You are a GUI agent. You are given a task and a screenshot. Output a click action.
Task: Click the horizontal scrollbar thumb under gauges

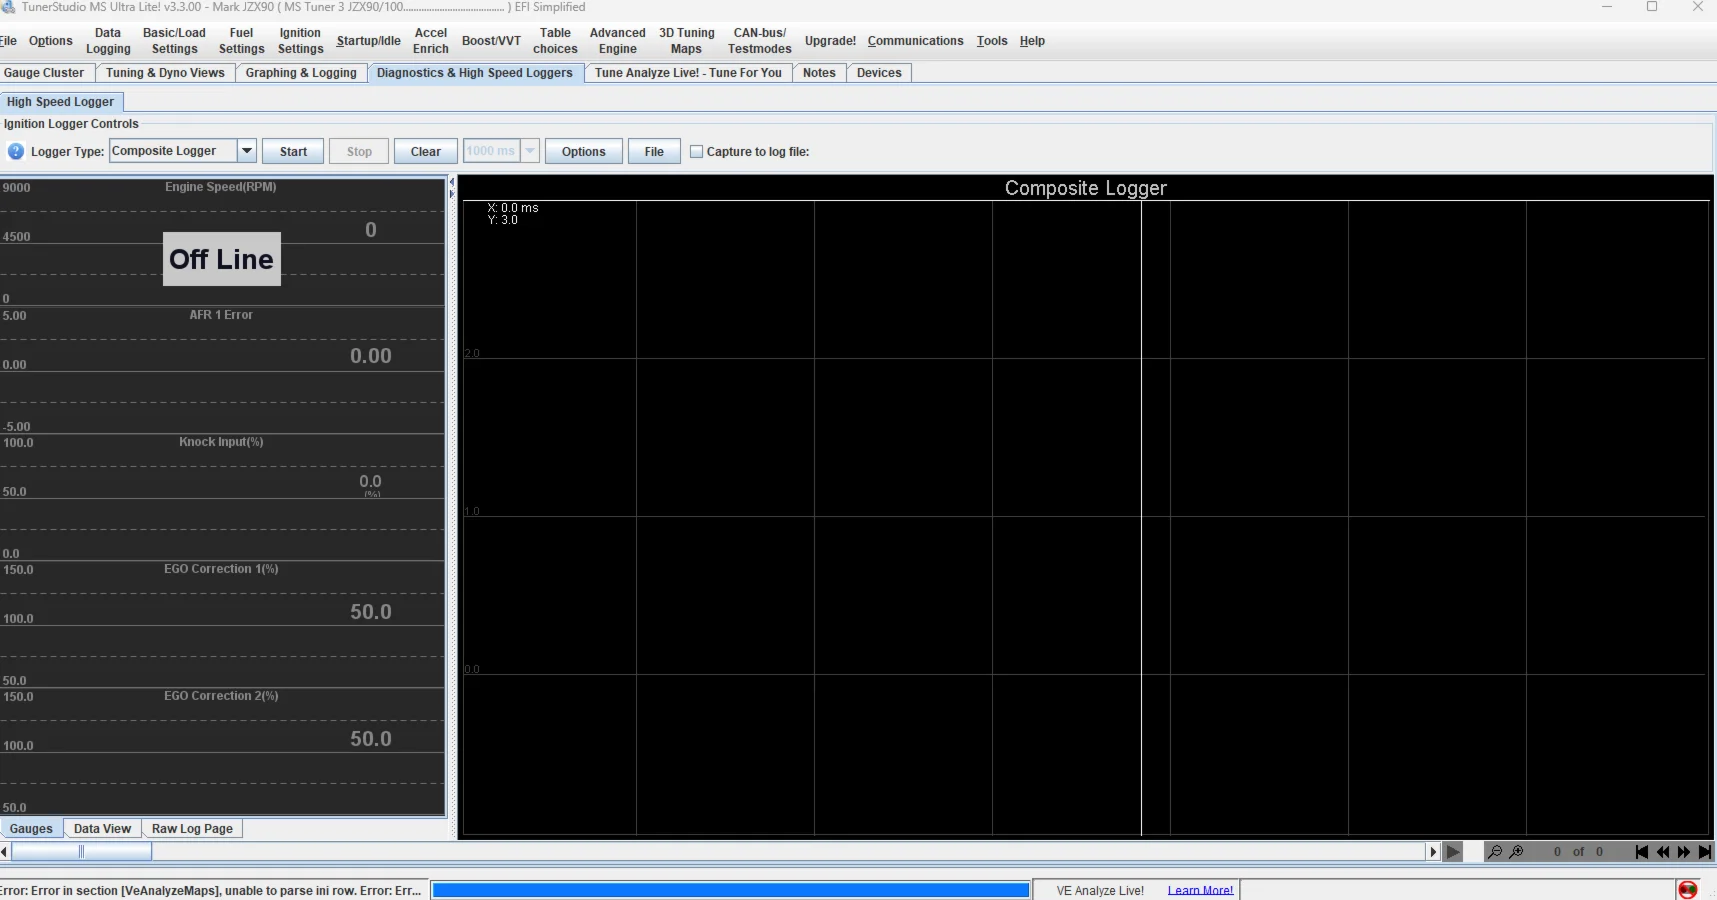coord(81,852)
